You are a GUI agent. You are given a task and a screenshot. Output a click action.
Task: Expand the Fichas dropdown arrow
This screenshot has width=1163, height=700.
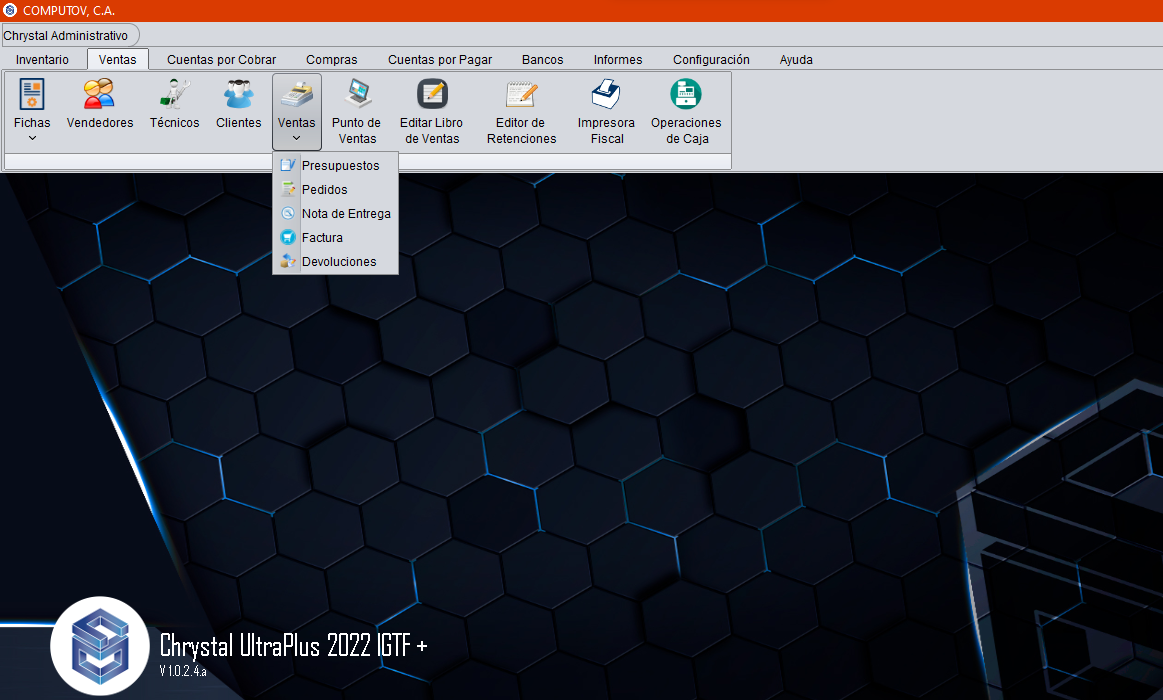pos(32,138)
